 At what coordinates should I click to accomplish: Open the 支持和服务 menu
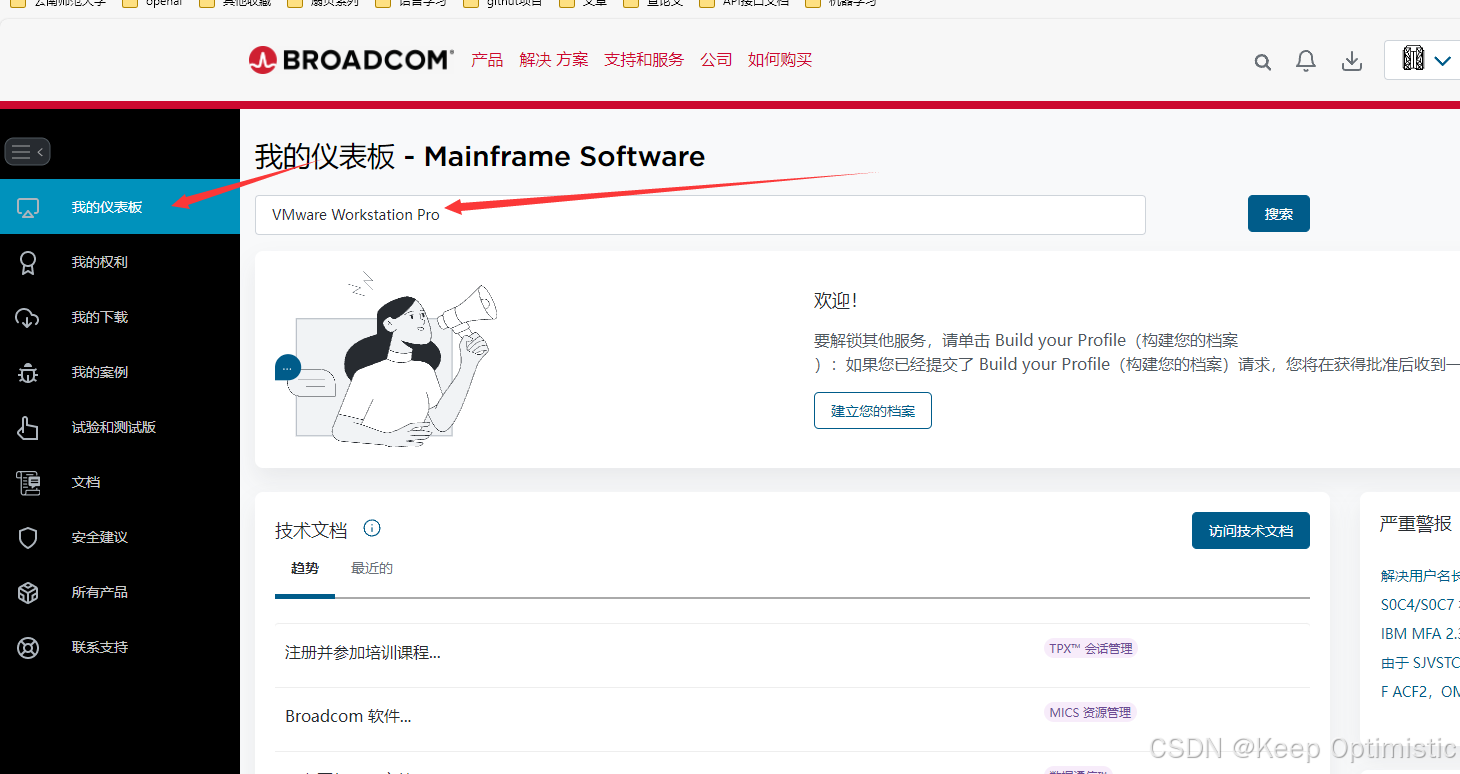click(x=644, y=60)
